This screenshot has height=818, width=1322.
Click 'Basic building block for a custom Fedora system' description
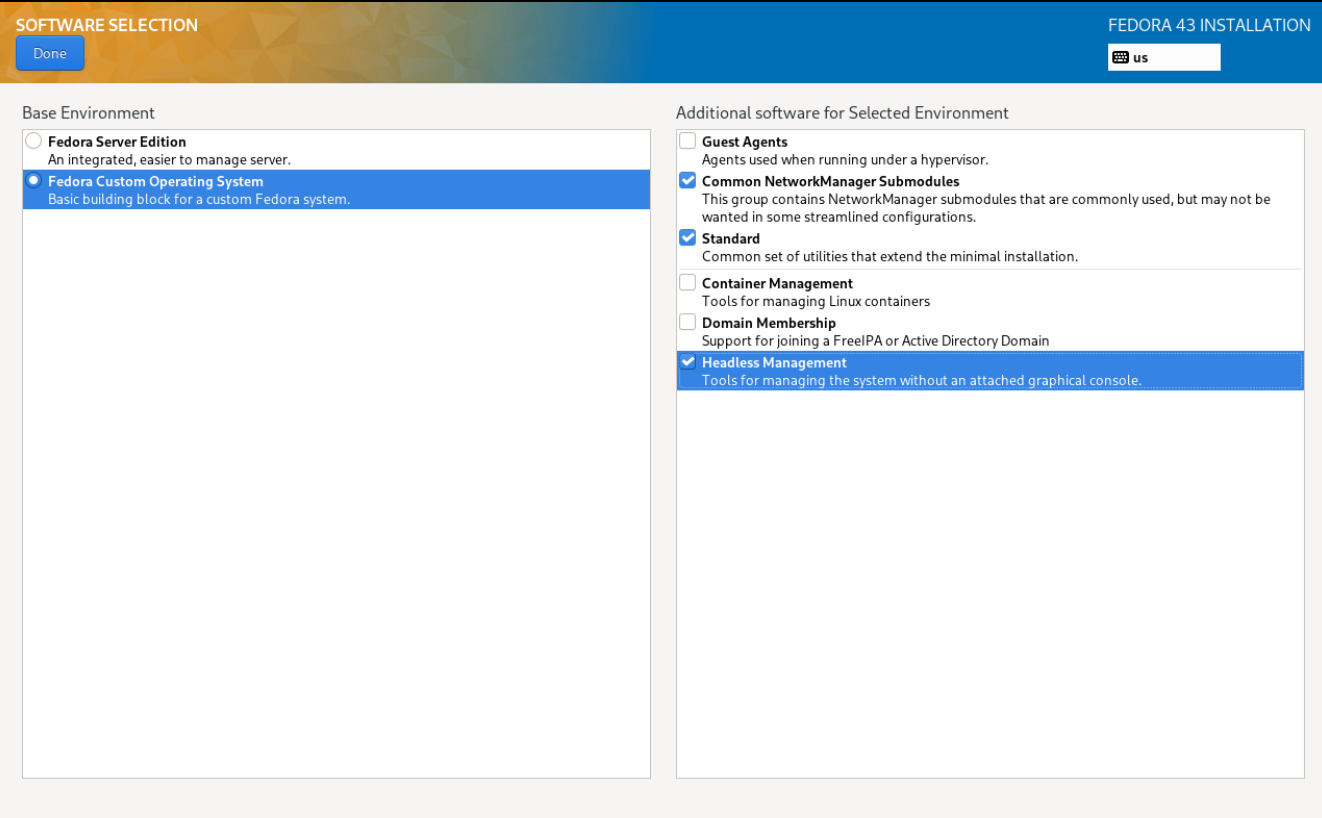point(199,199)
